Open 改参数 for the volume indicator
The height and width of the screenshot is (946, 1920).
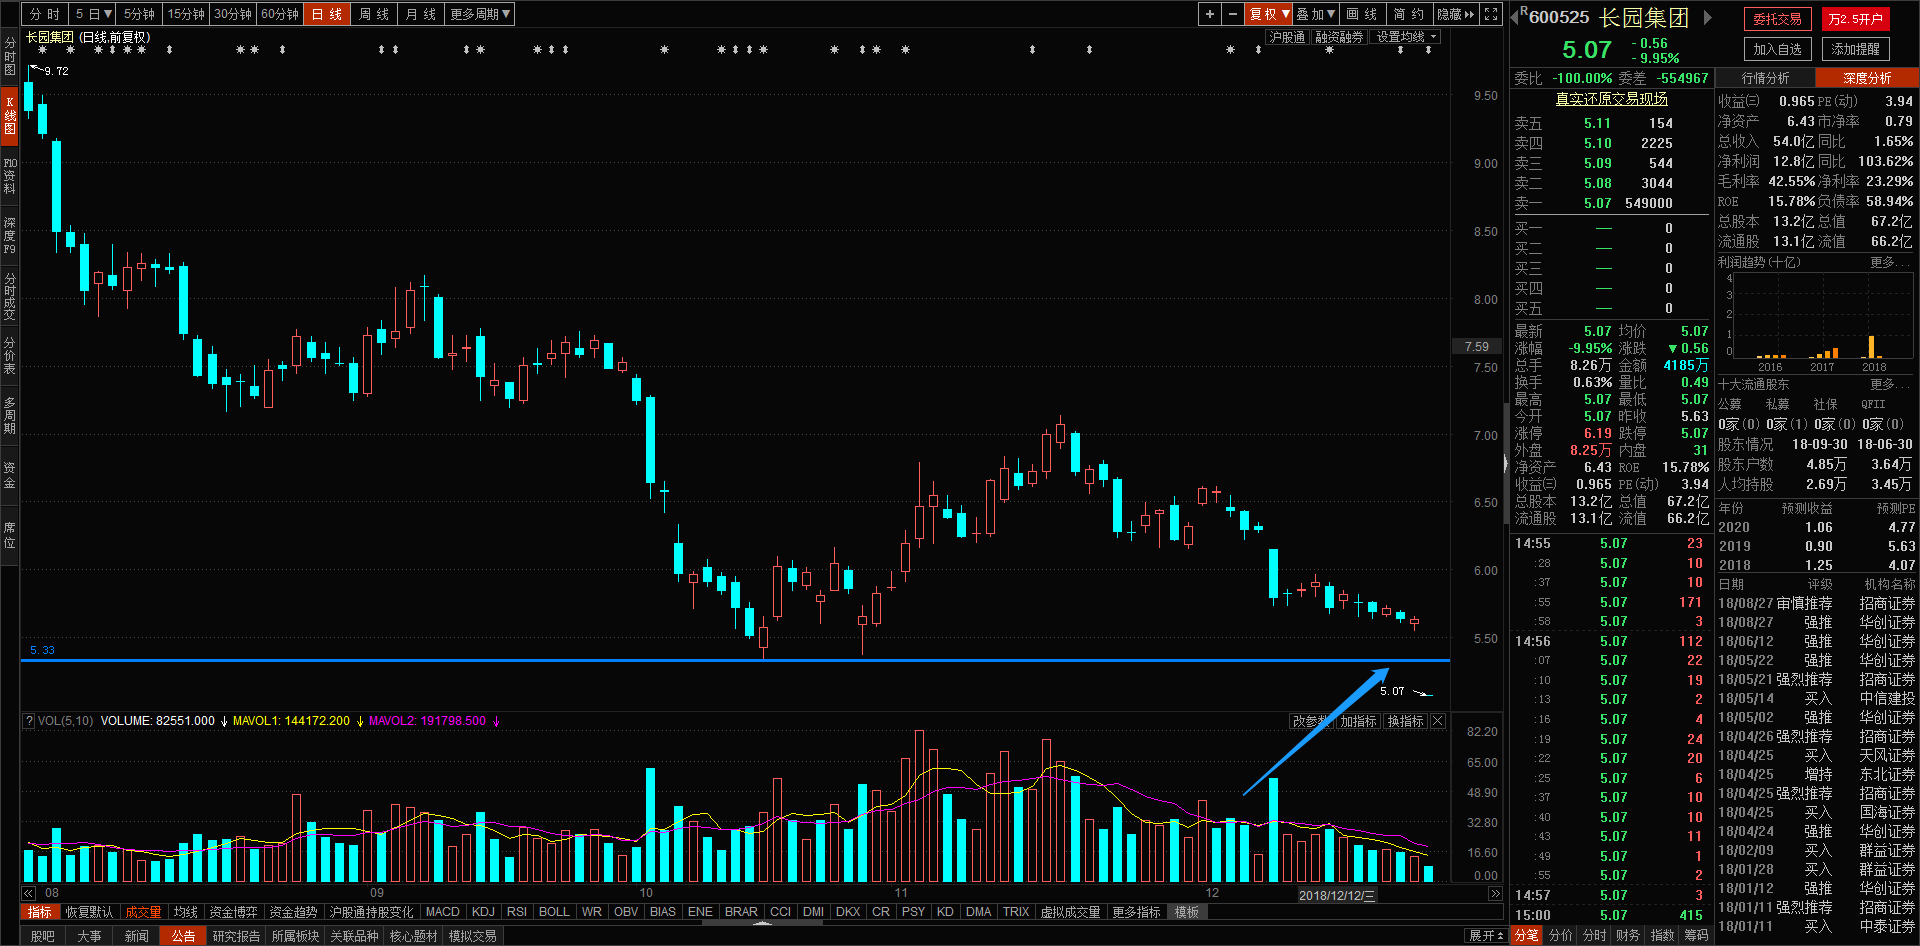1310,721
